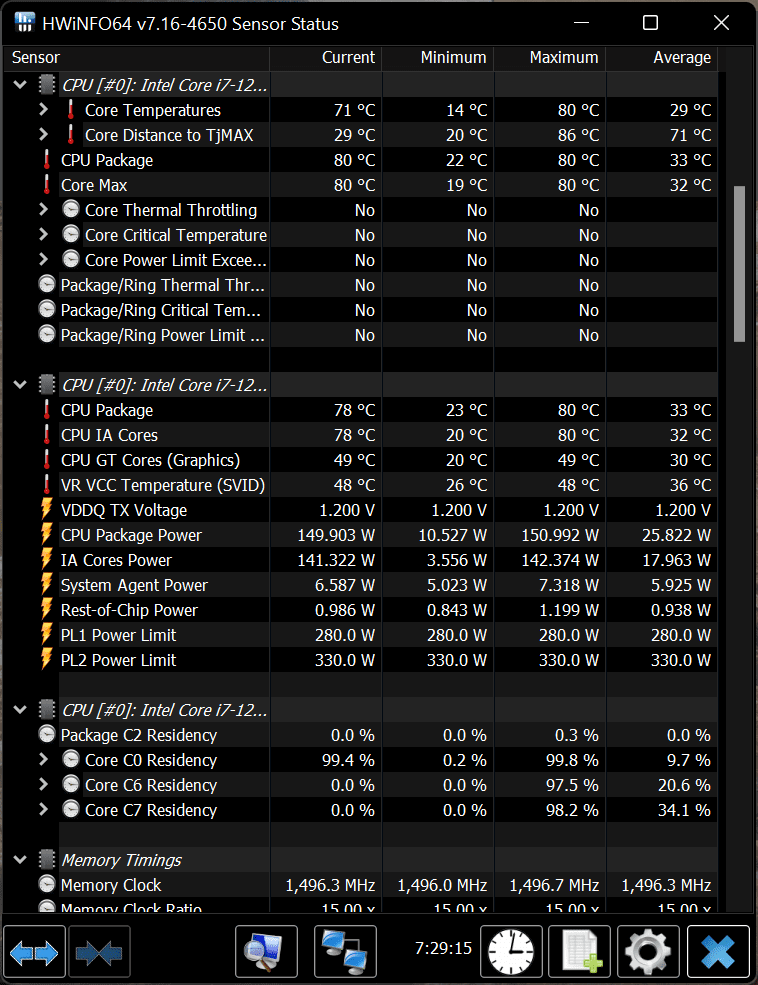Open sensor settings gear icon
The image size is (758, 985).
tap(648, 952)
